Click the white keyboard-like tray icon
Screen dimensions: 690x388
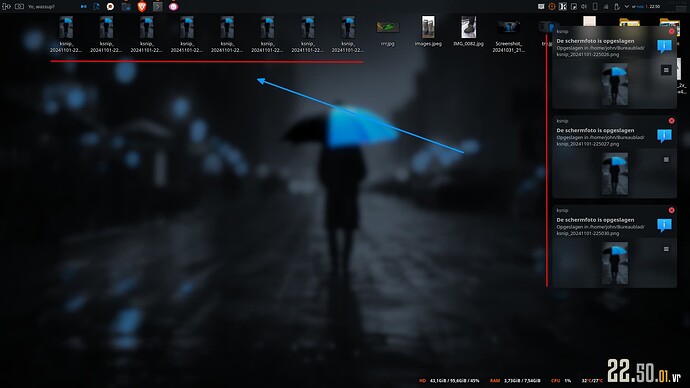click(541, 7)
